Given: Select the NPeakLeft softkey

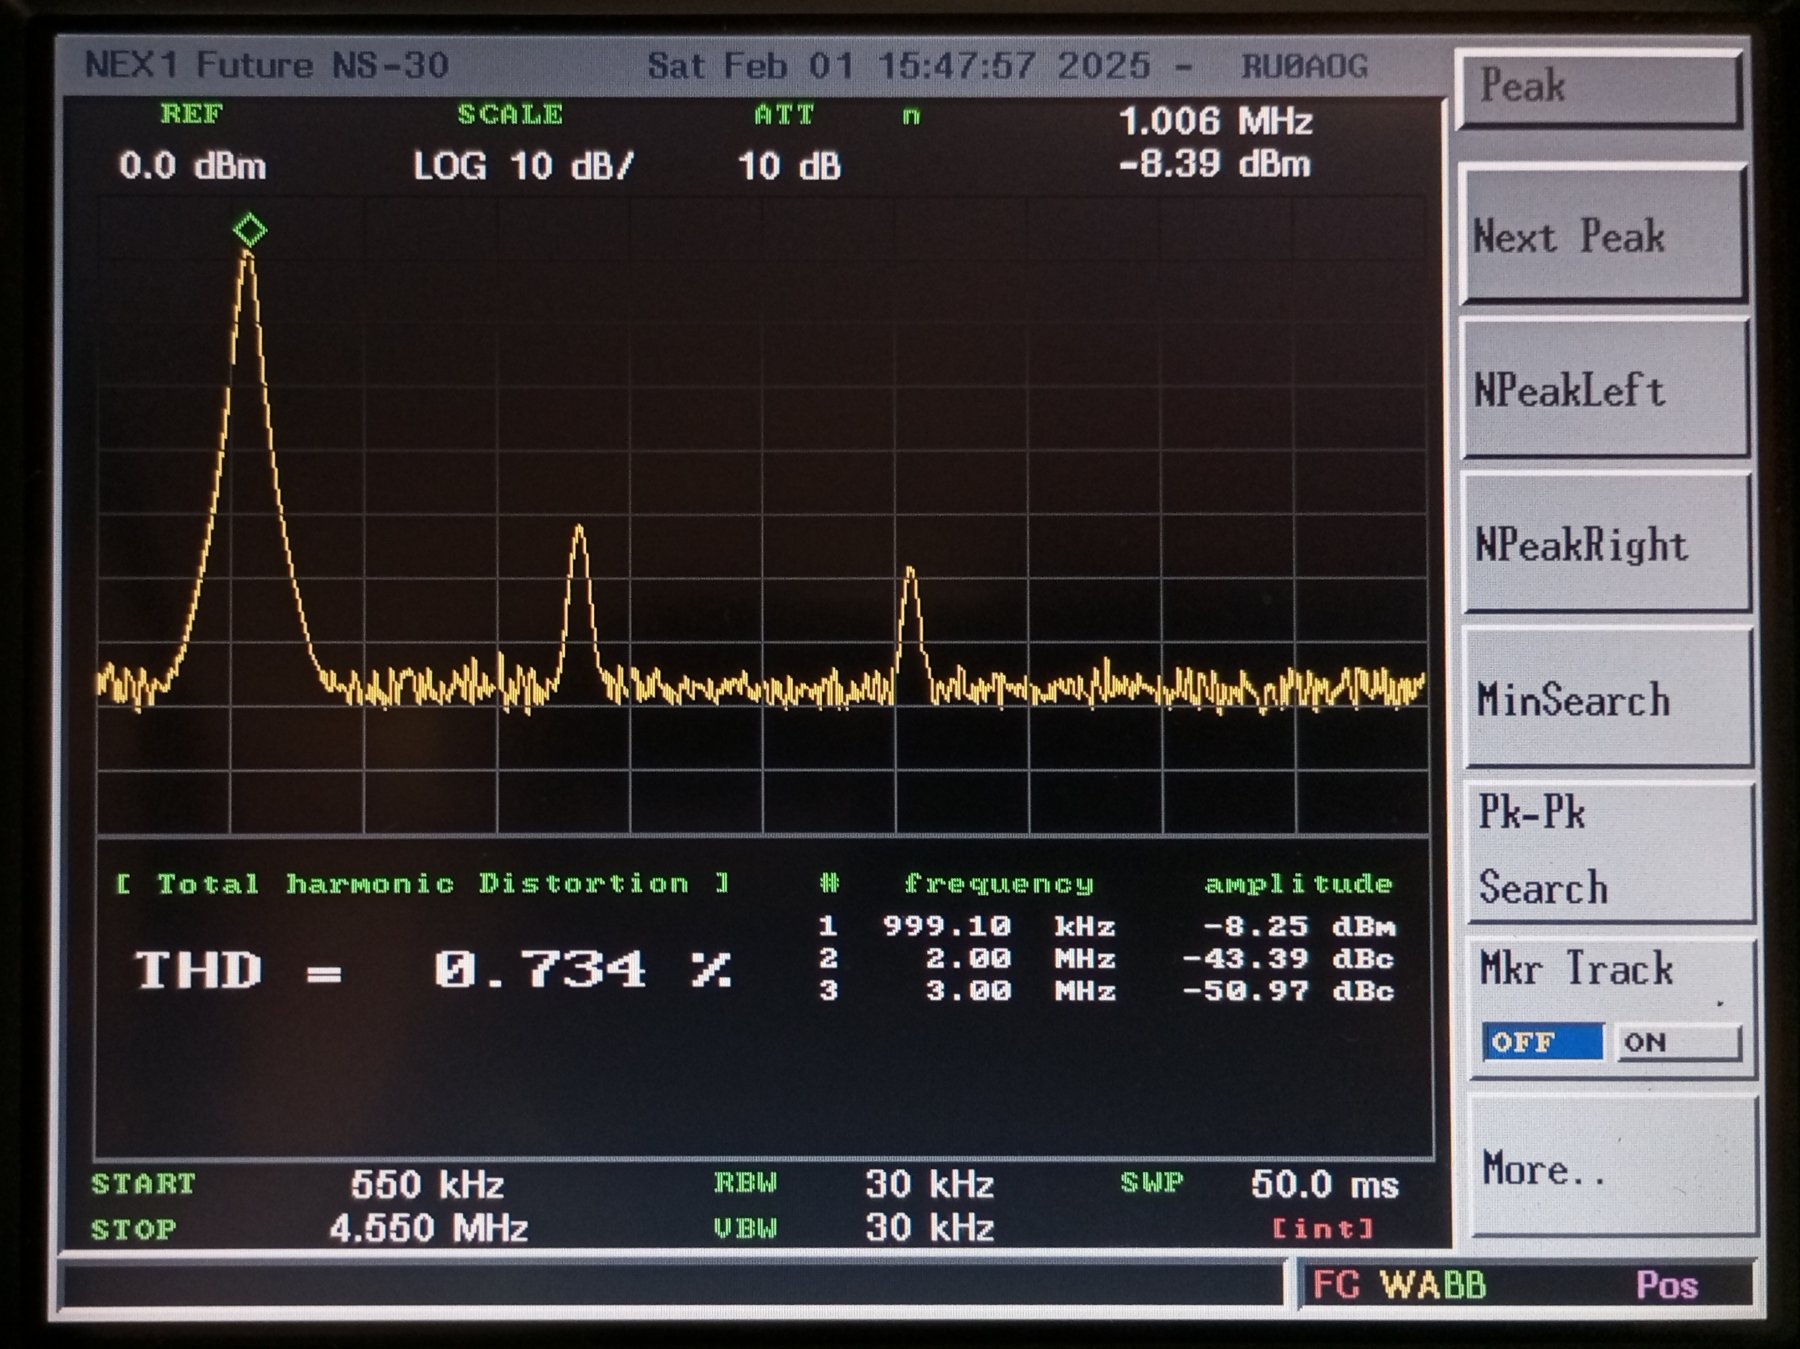Looking at the screenshot, I should coord(1604,390).
